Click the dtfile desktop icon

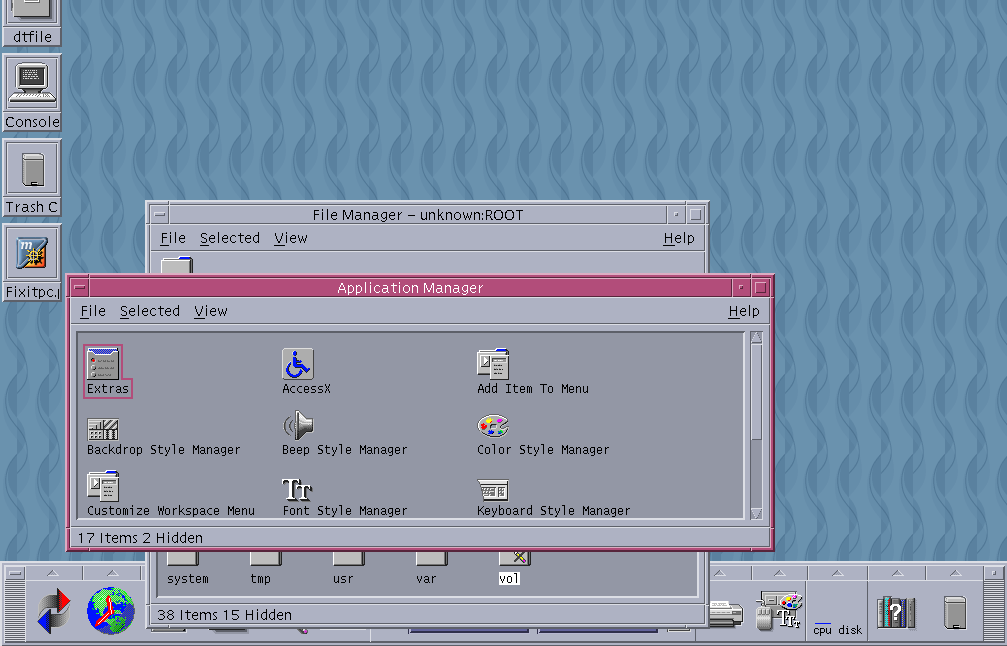click(x=32, y=23)
